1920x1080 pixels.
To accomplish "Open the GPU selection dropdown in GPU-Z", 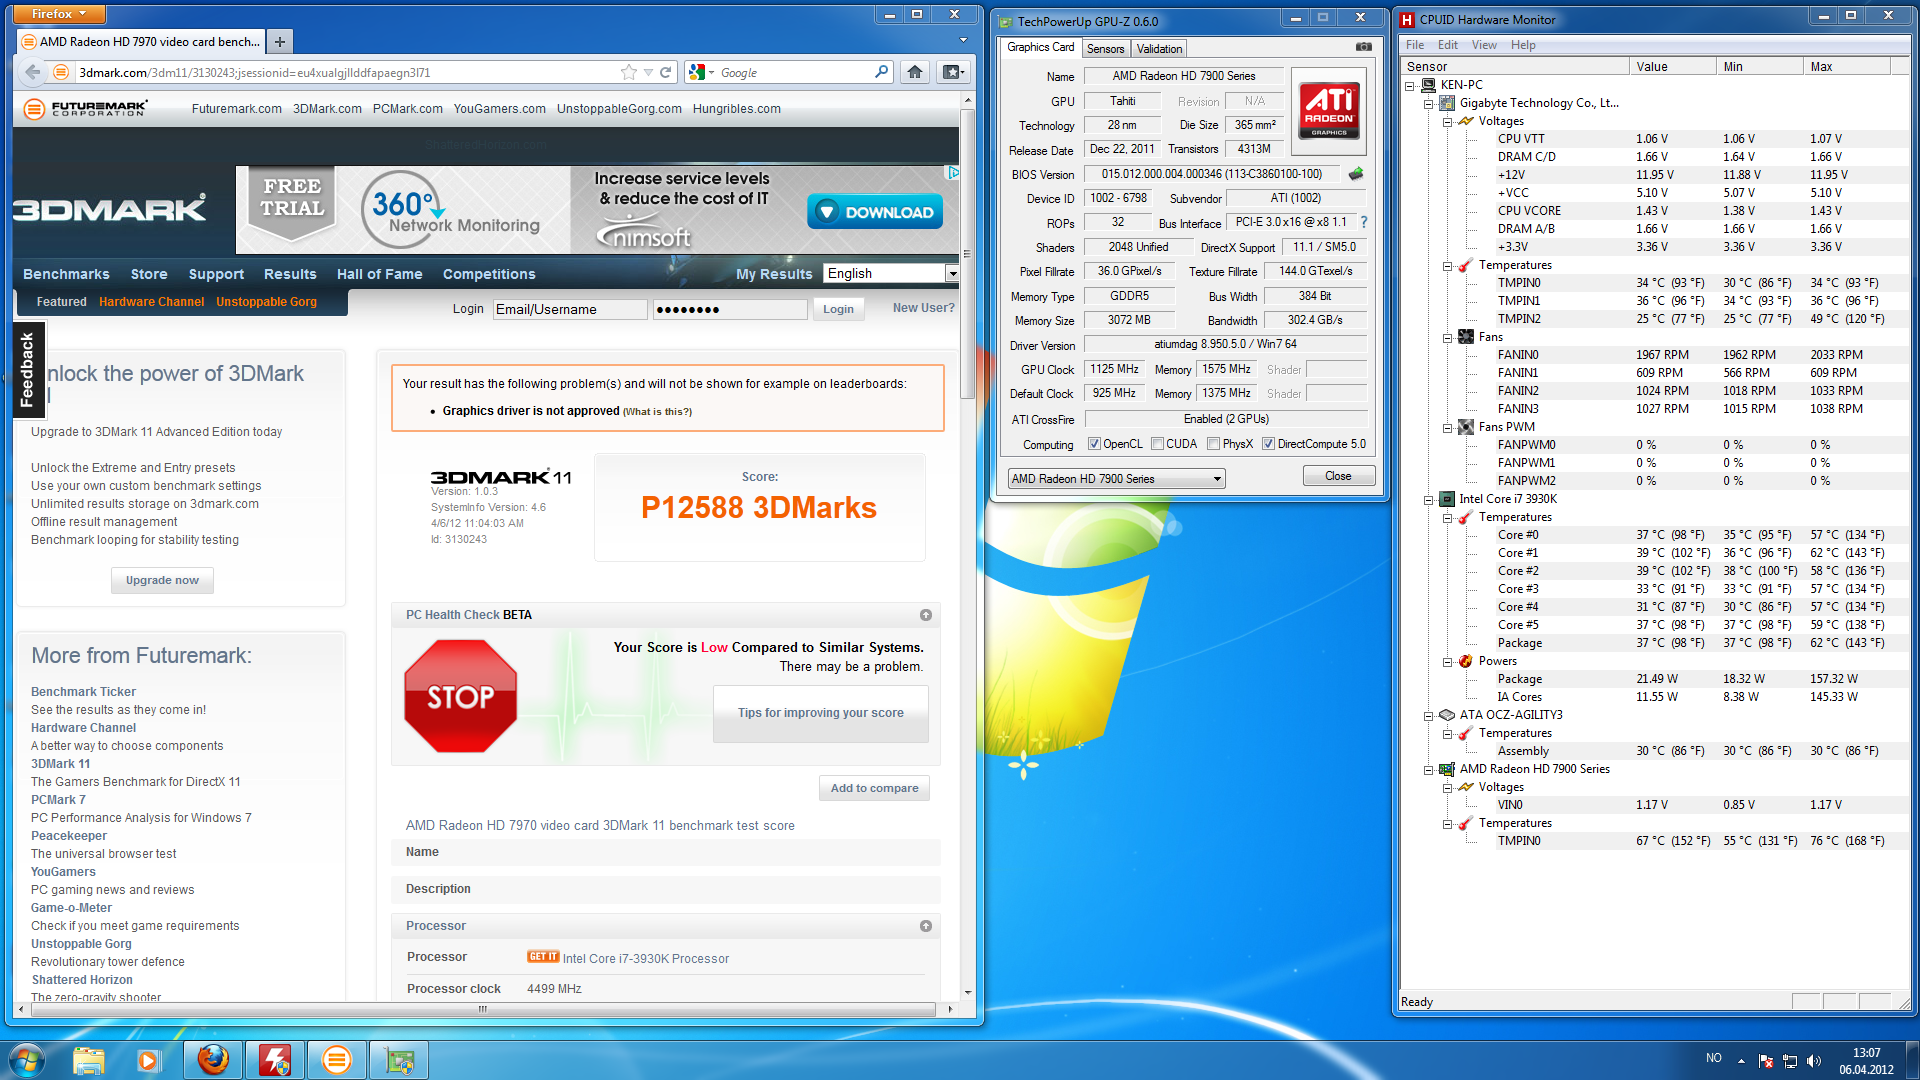I will 1116,479.
